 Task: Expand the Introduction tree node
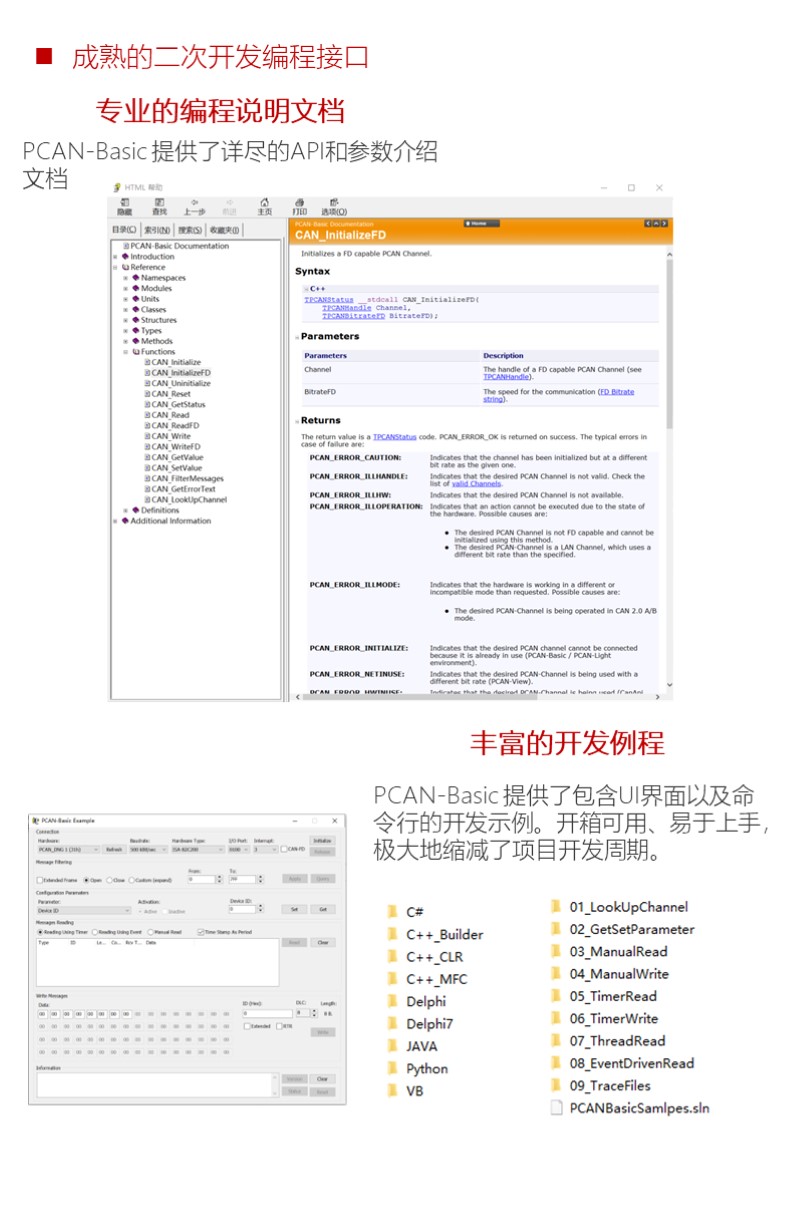pyautogui.click(x=116, y=257)
